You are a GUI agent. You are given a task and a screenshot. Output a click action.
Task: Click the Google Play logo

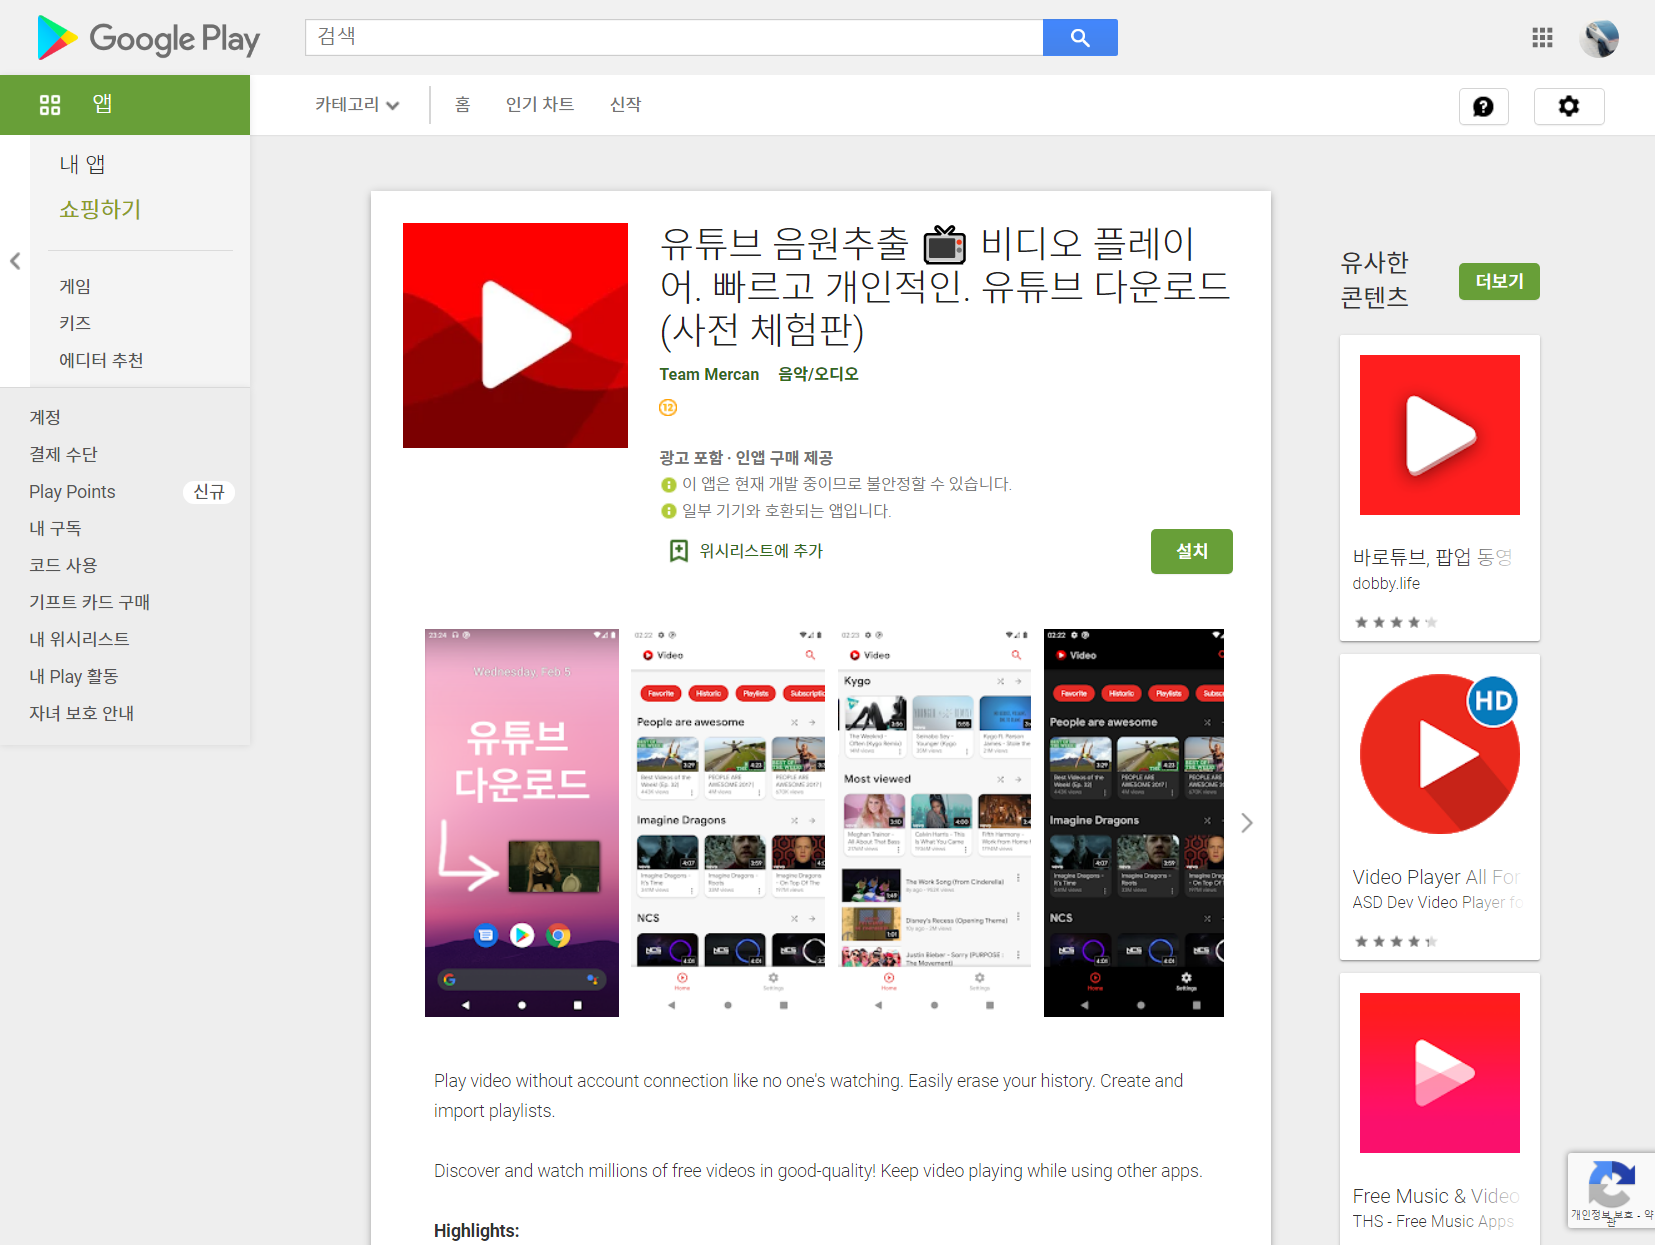pos(148,38)
